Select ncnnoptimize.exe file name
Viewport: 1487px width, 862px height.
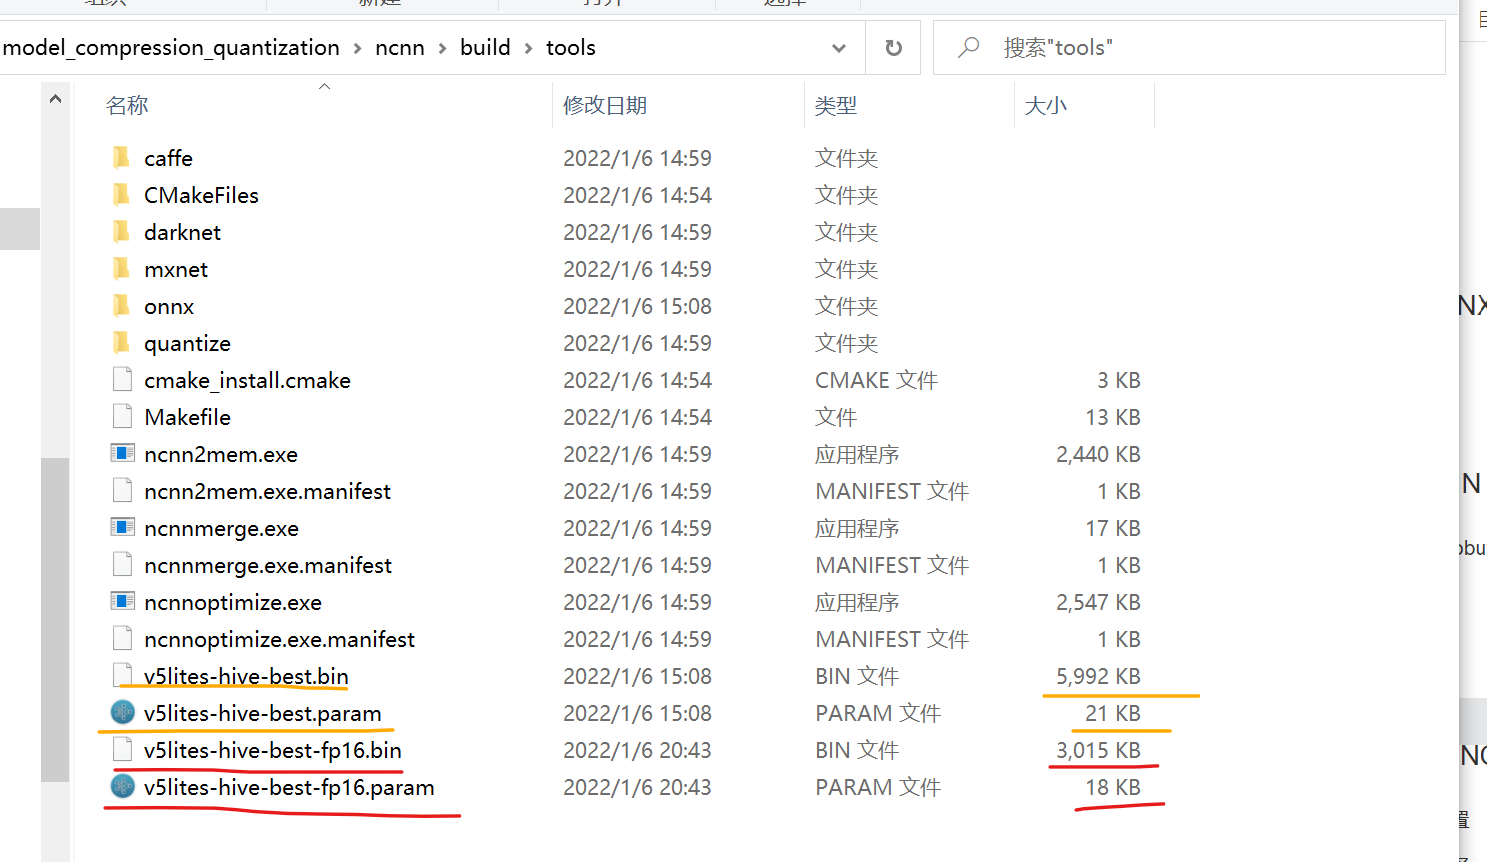233,602
